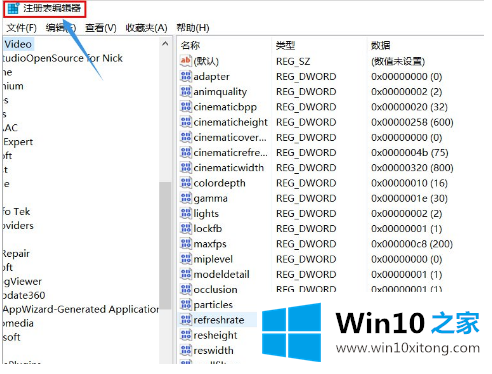Select the gamma DWORD icon

[x=186, y=198]
